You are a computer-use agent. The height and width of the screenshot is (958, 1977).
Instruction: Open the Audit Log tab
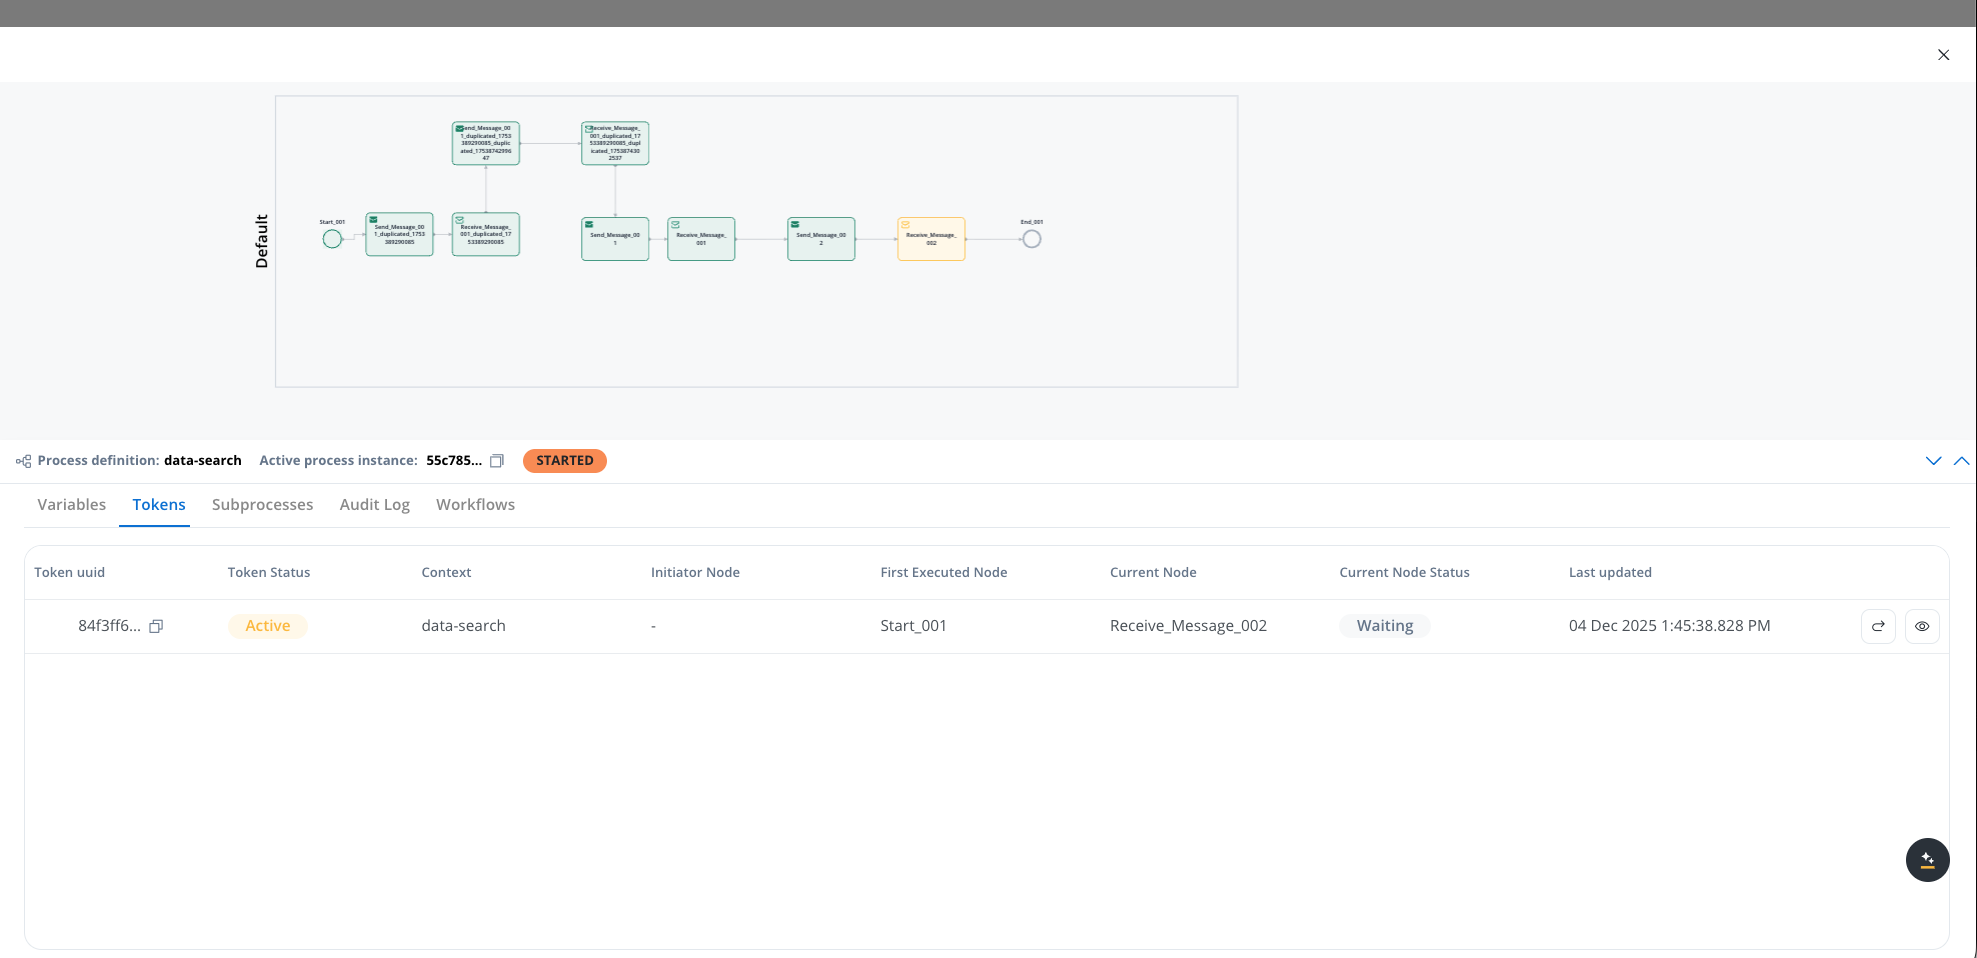coord(375,505)
